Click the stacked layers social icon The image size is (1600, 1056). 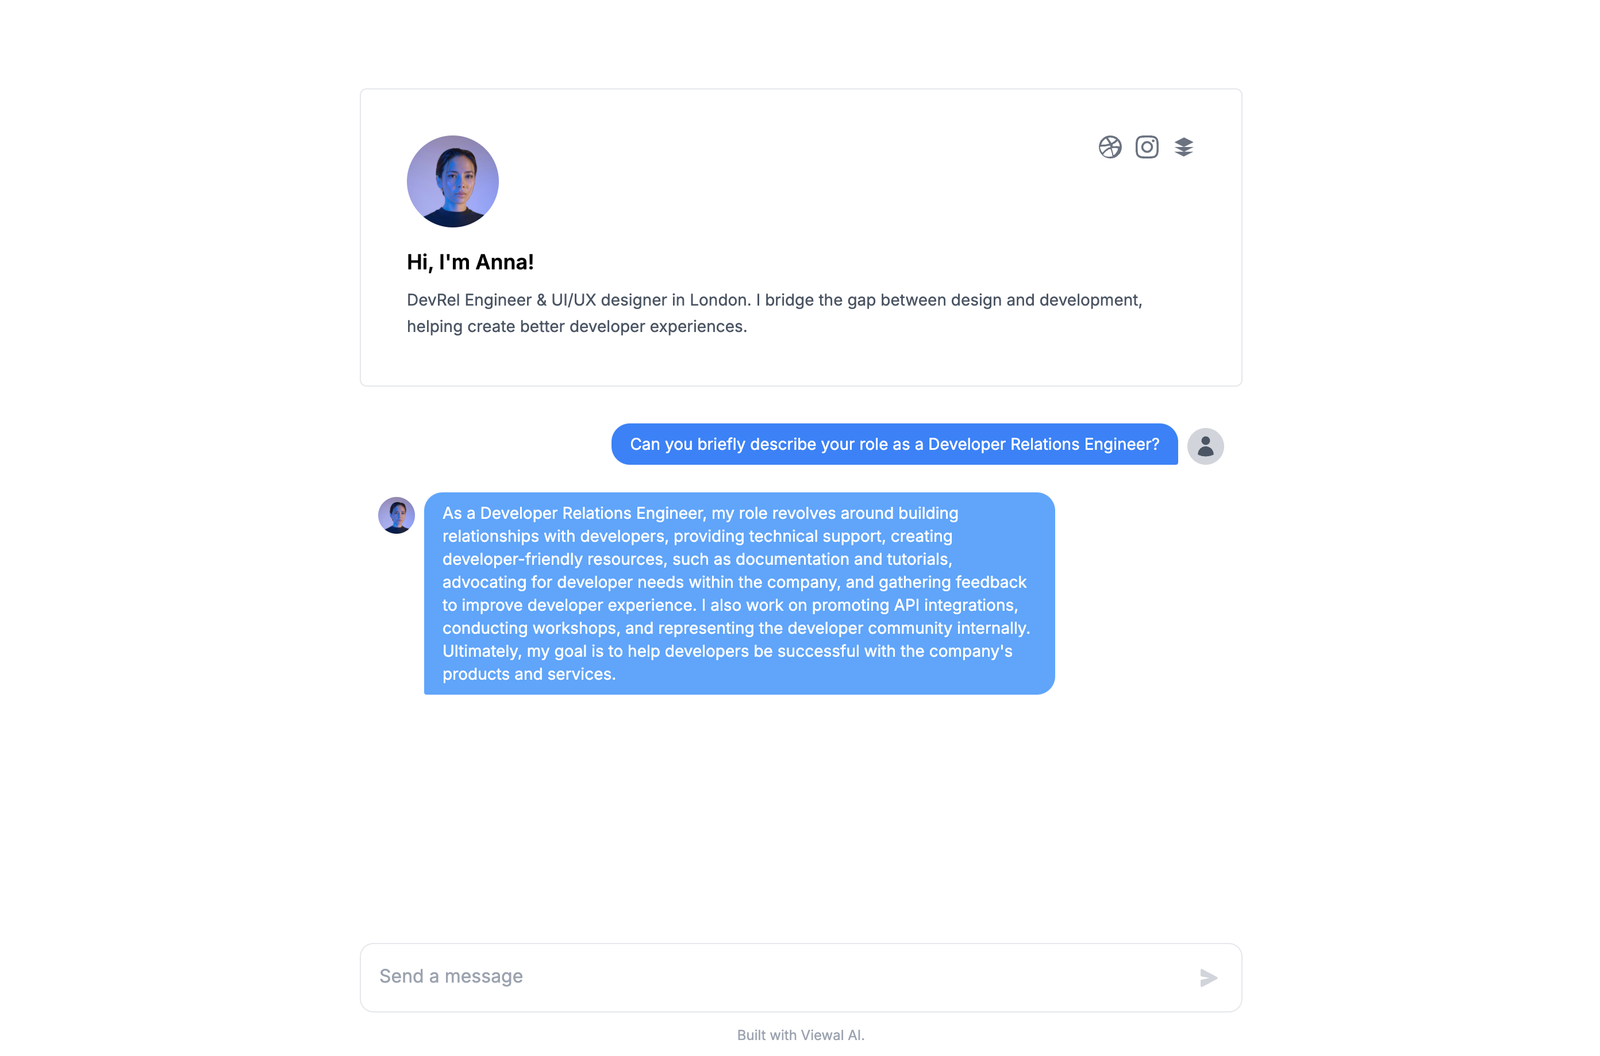(x=1184, y=147)
